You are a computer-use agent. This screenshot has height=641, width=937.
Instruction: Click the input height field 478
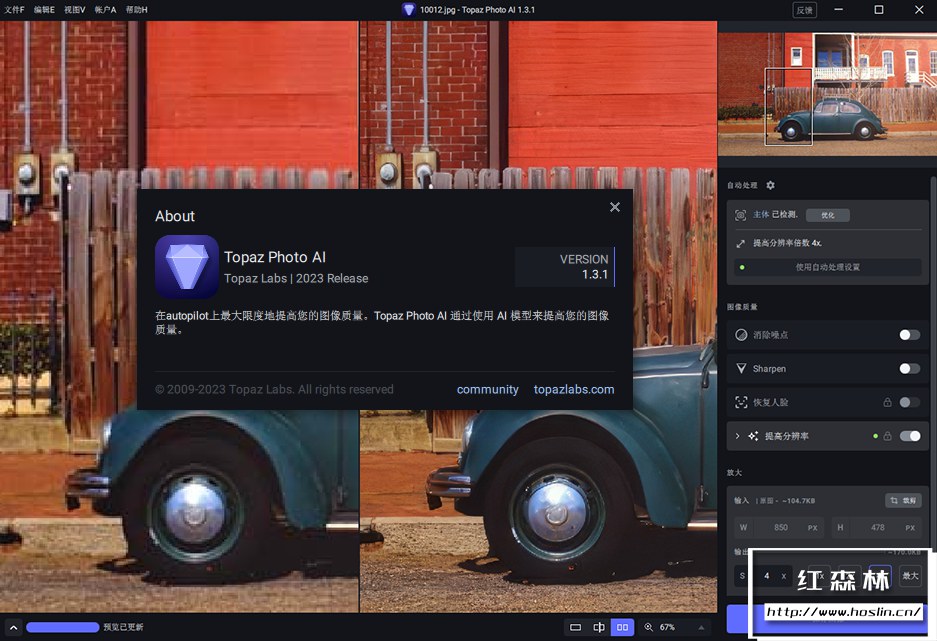pos(877,527)
